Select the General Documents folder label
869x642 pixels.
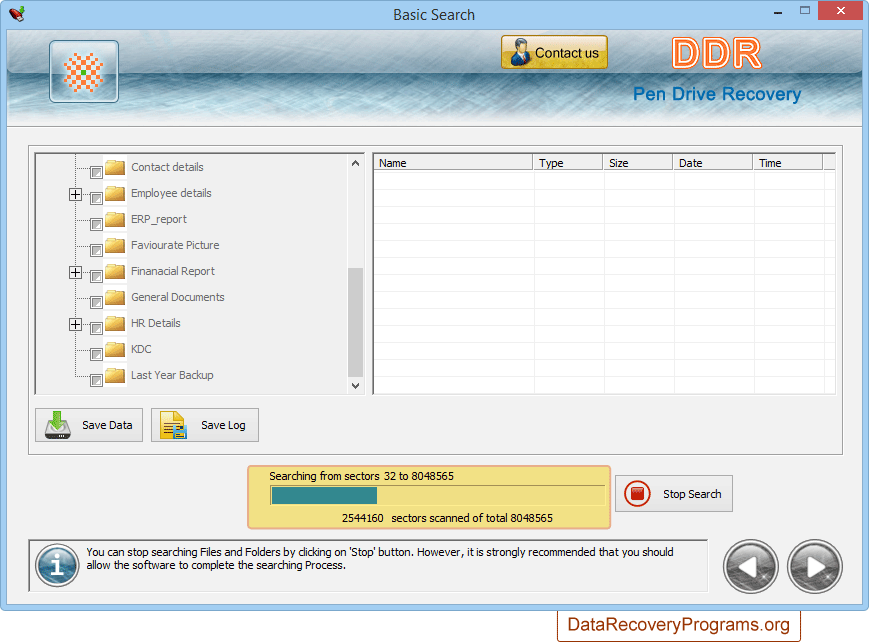178,297
